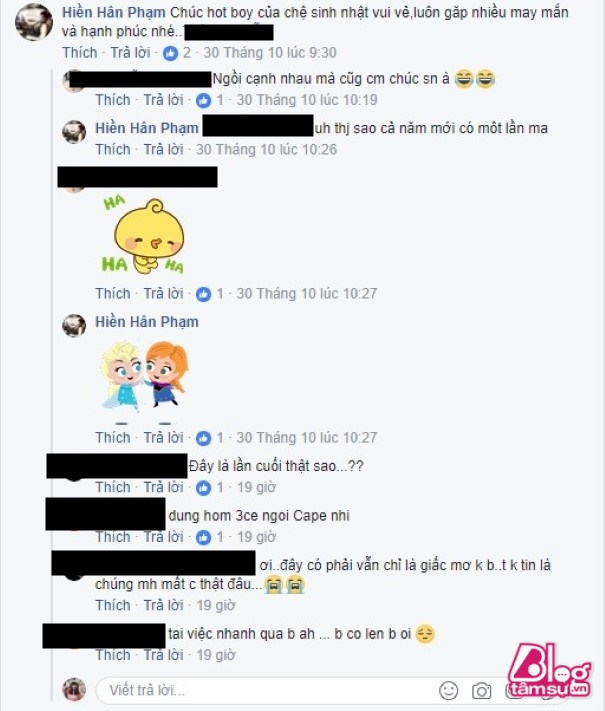
Task: Open likes on Elsa Anna sticker comment
Action: 204,438
